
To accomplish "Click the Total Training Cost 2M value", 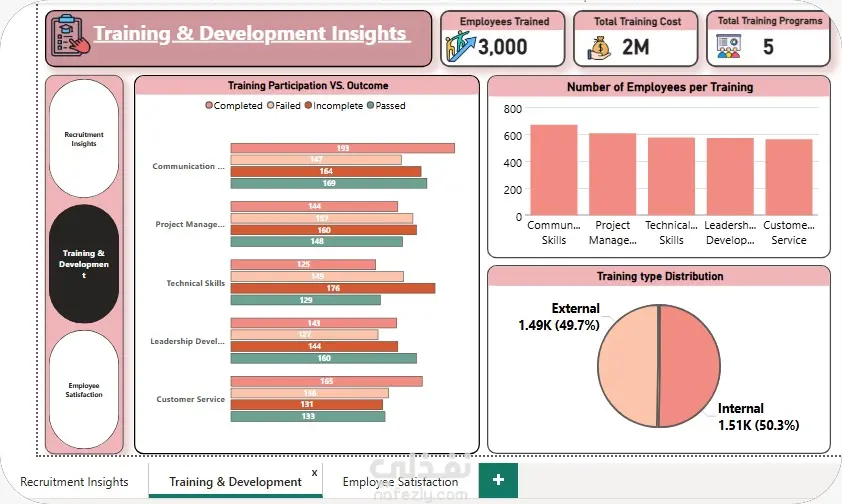I will click(636, 47).
